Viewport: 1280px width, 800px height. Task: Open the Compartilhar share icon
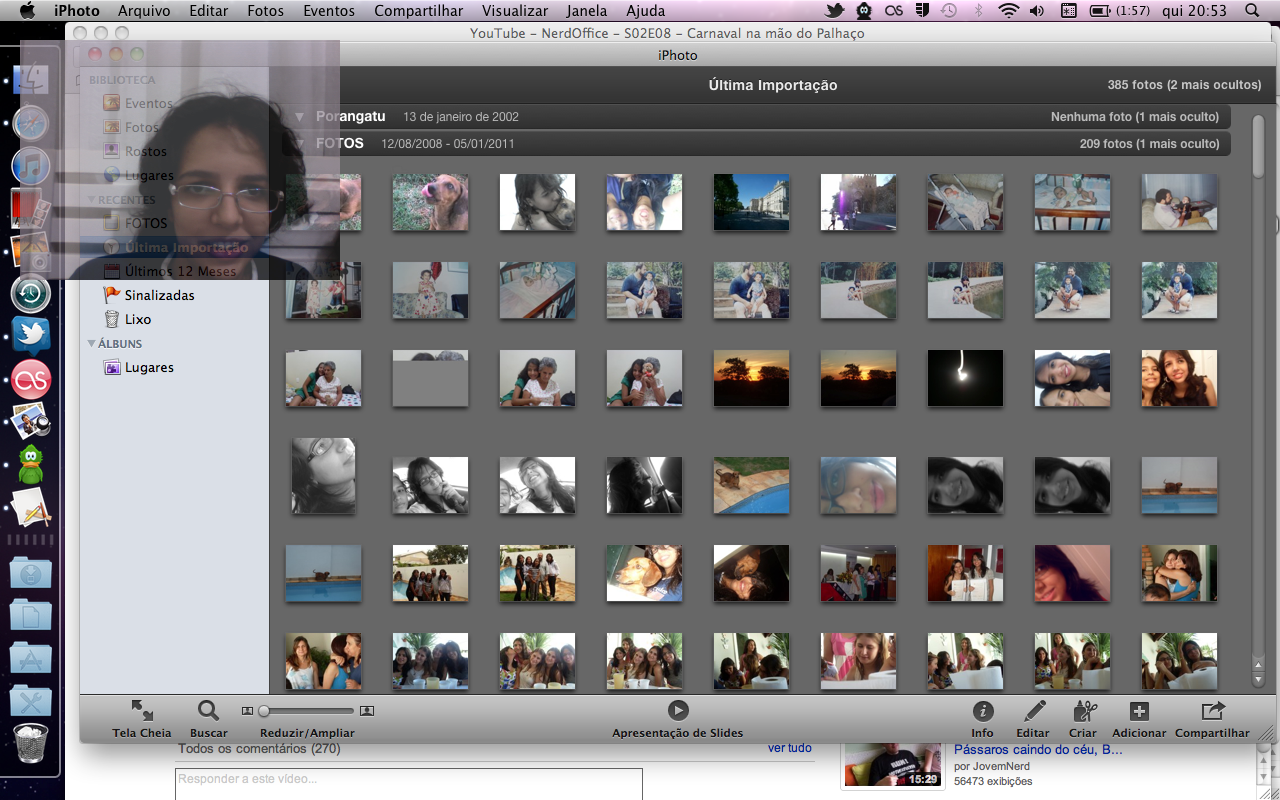point(1212,711)
